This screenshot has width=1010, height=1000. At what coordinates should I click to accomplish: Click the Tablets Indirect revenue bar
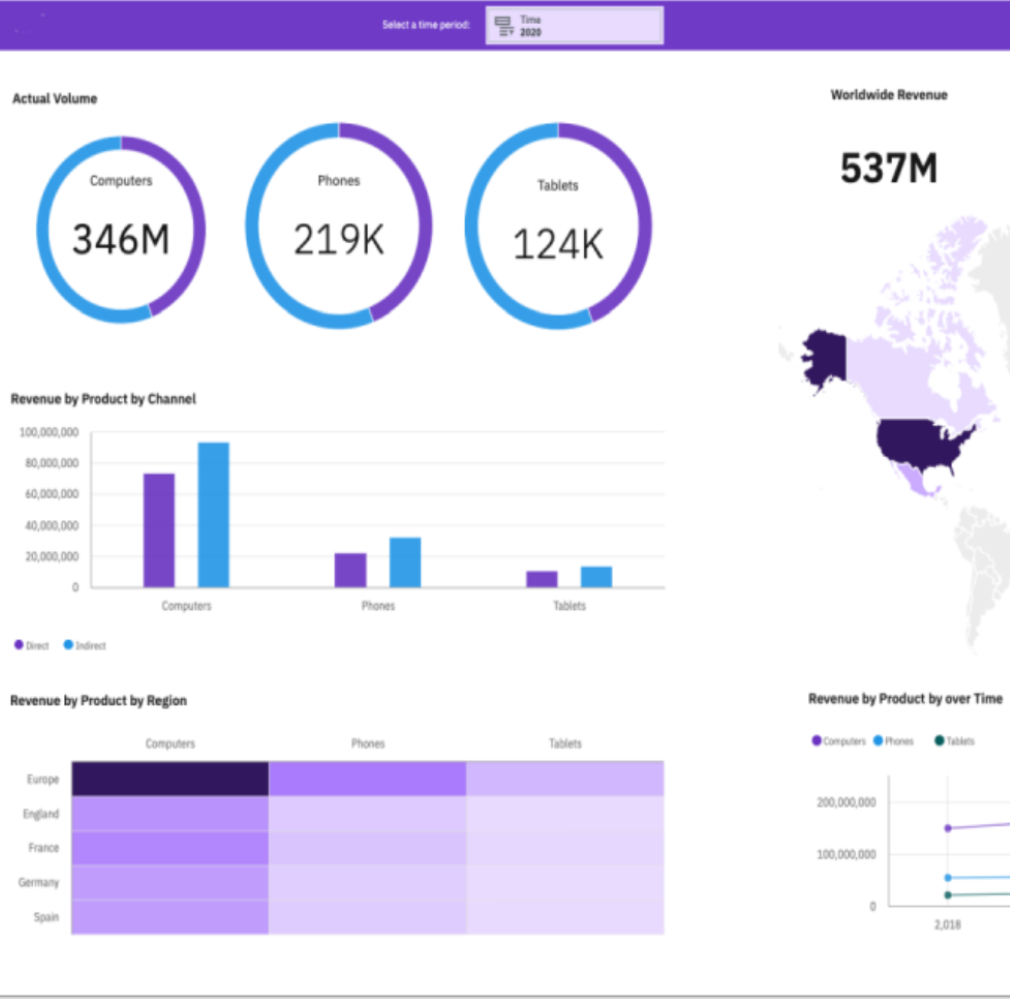(596, 577)
